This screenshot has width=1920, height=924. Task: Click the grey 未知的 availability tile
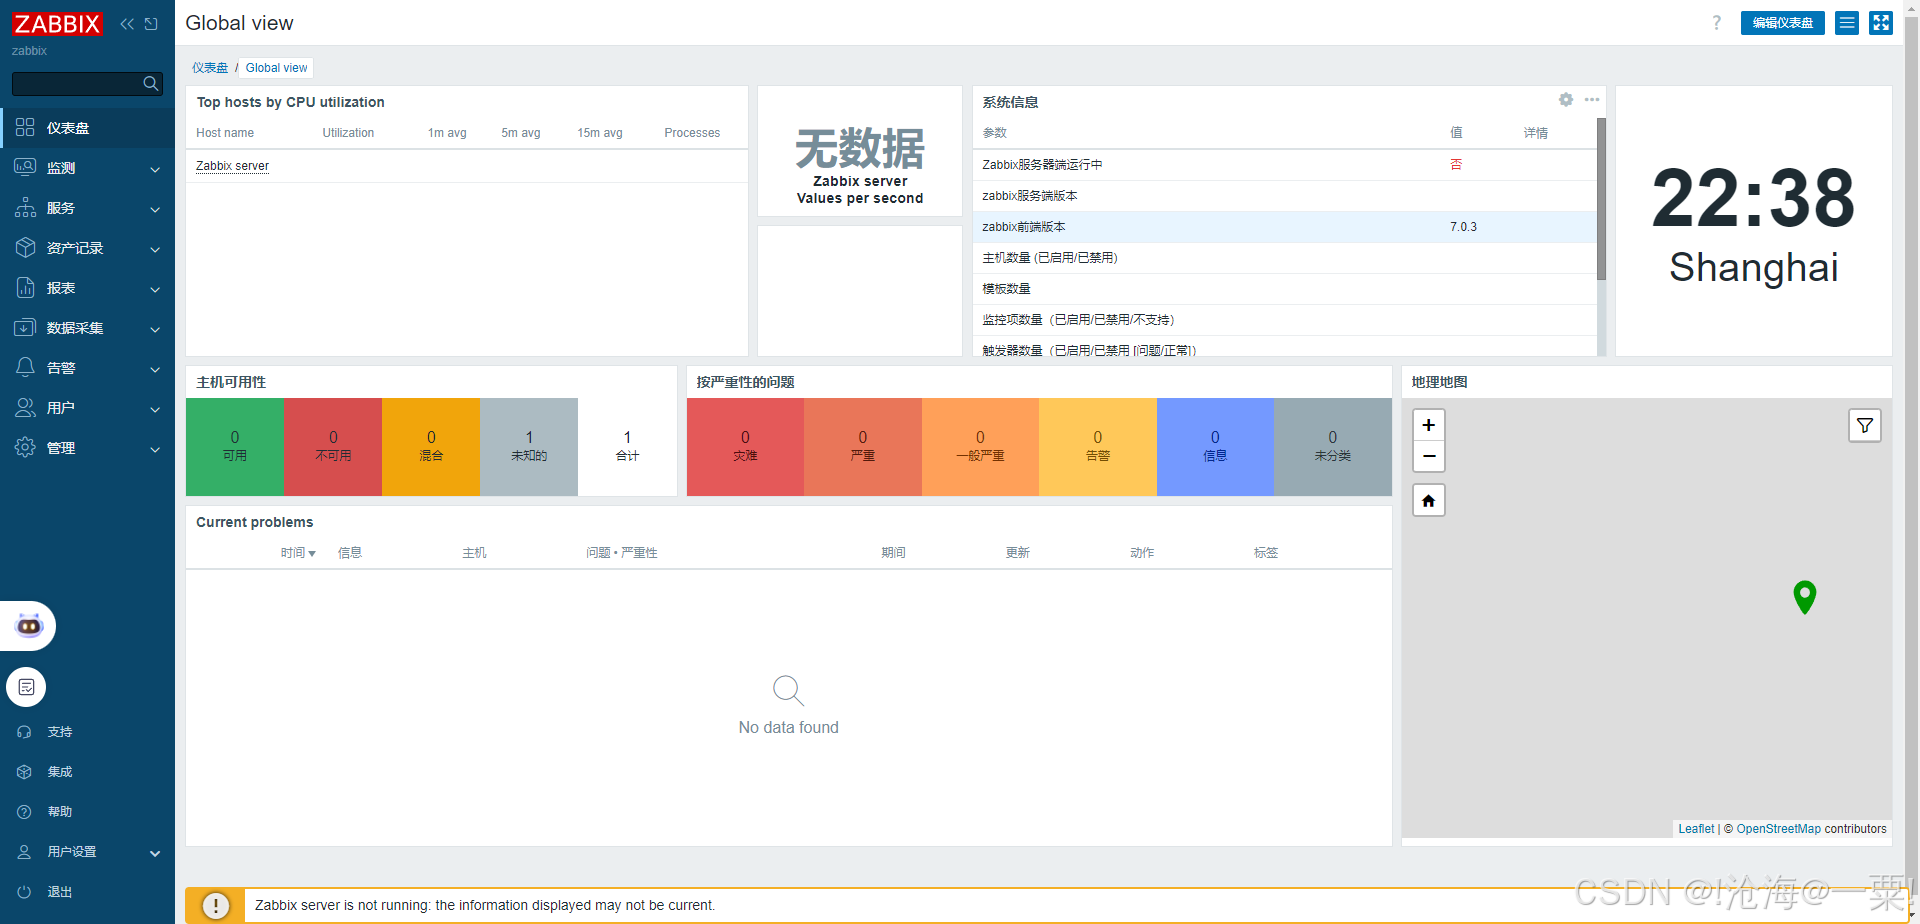(x=529, y=446)
